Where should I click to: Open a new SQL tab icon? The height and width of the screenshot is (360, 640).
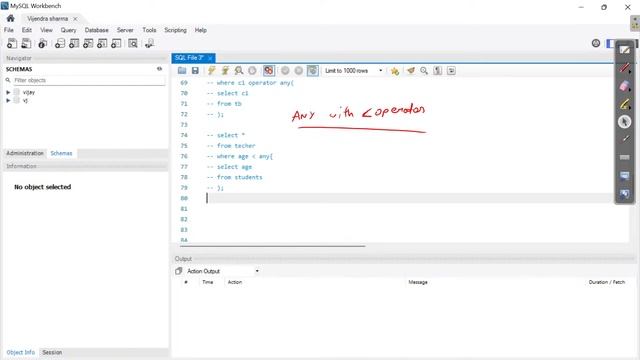12,43
